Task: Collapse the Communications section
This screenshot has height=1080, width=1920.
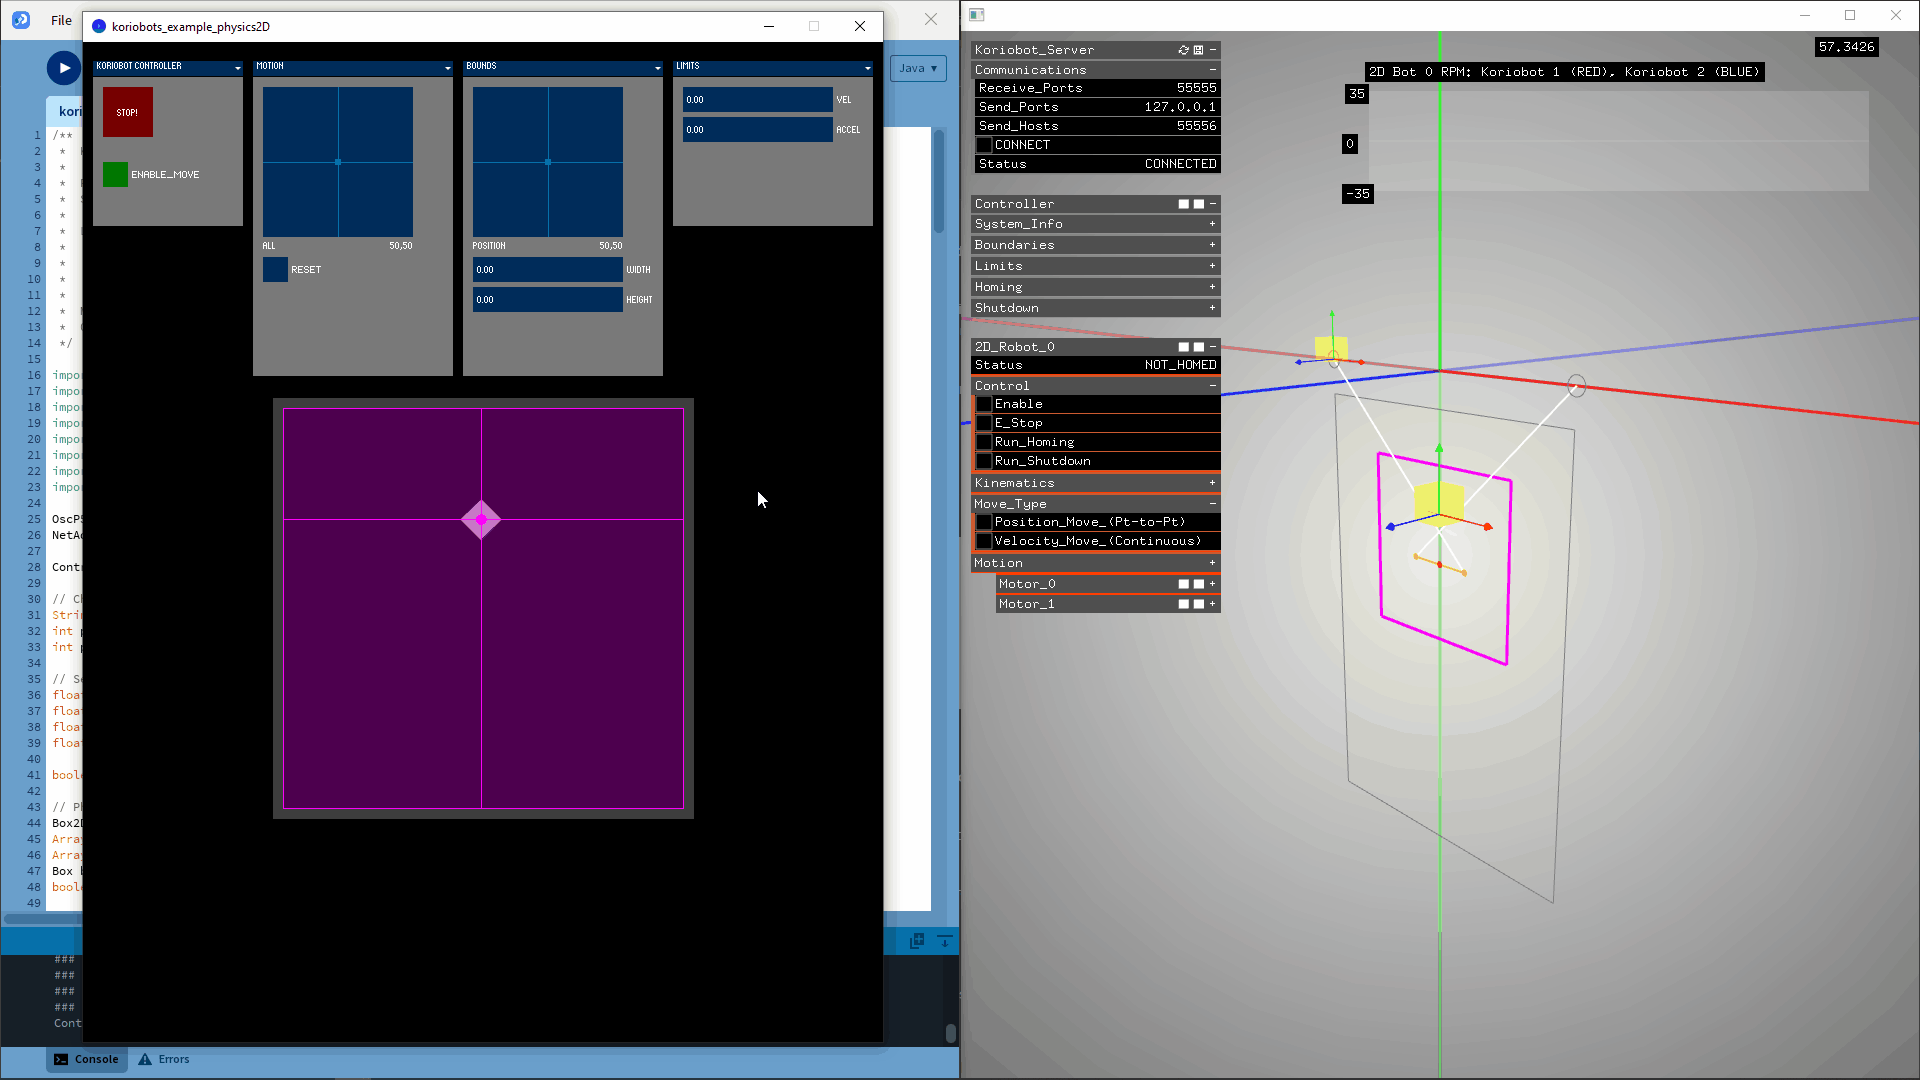Action: click(1213, 70)
